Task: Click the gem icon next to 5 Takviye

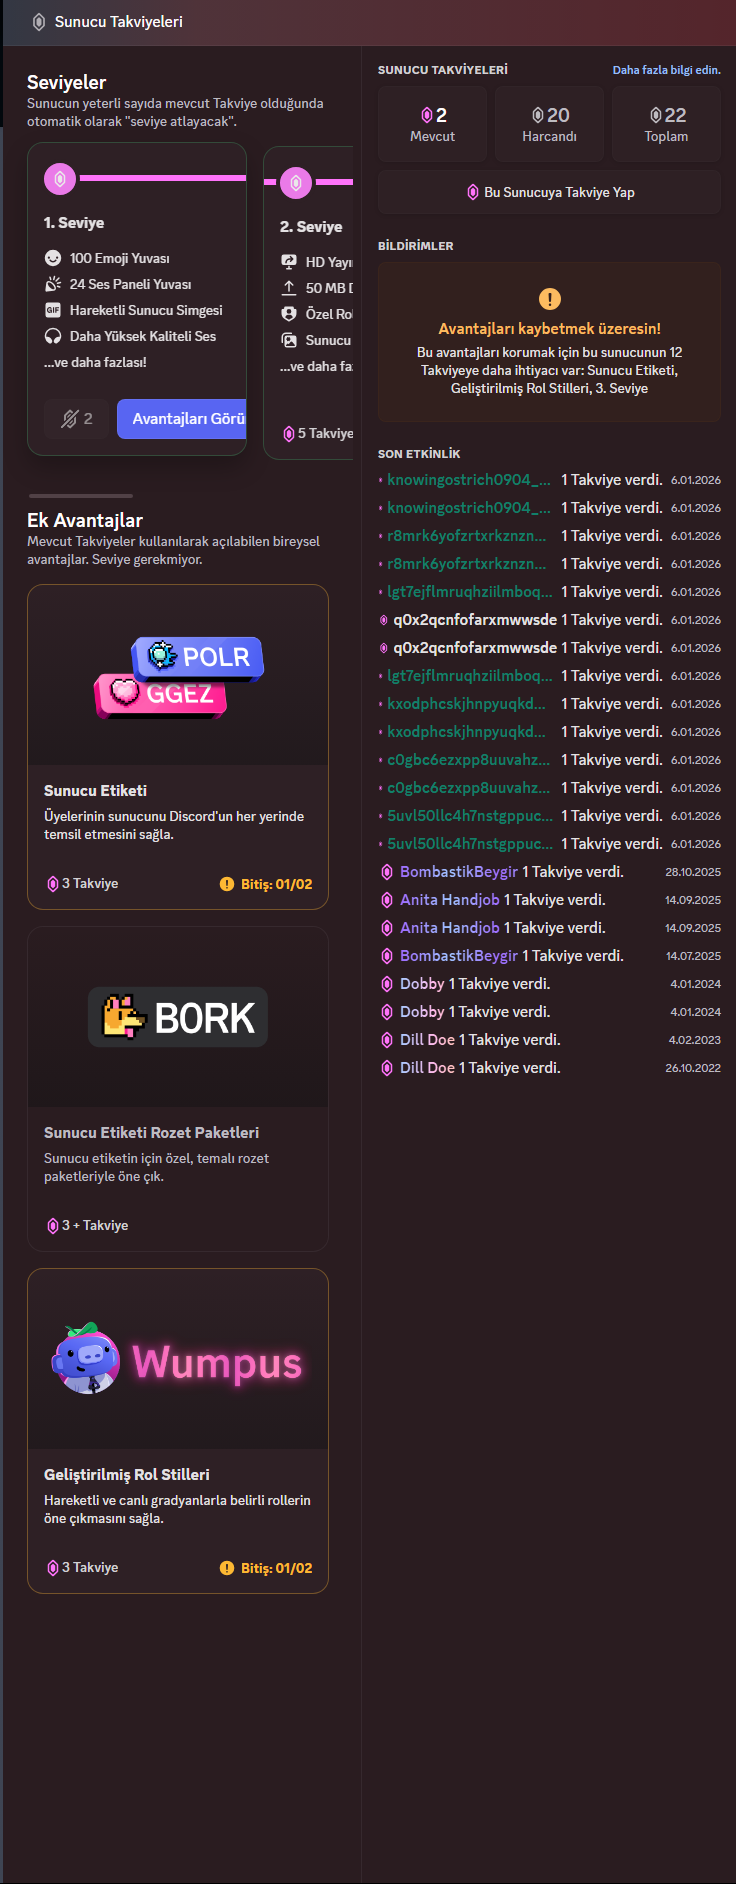Action: 289,433
